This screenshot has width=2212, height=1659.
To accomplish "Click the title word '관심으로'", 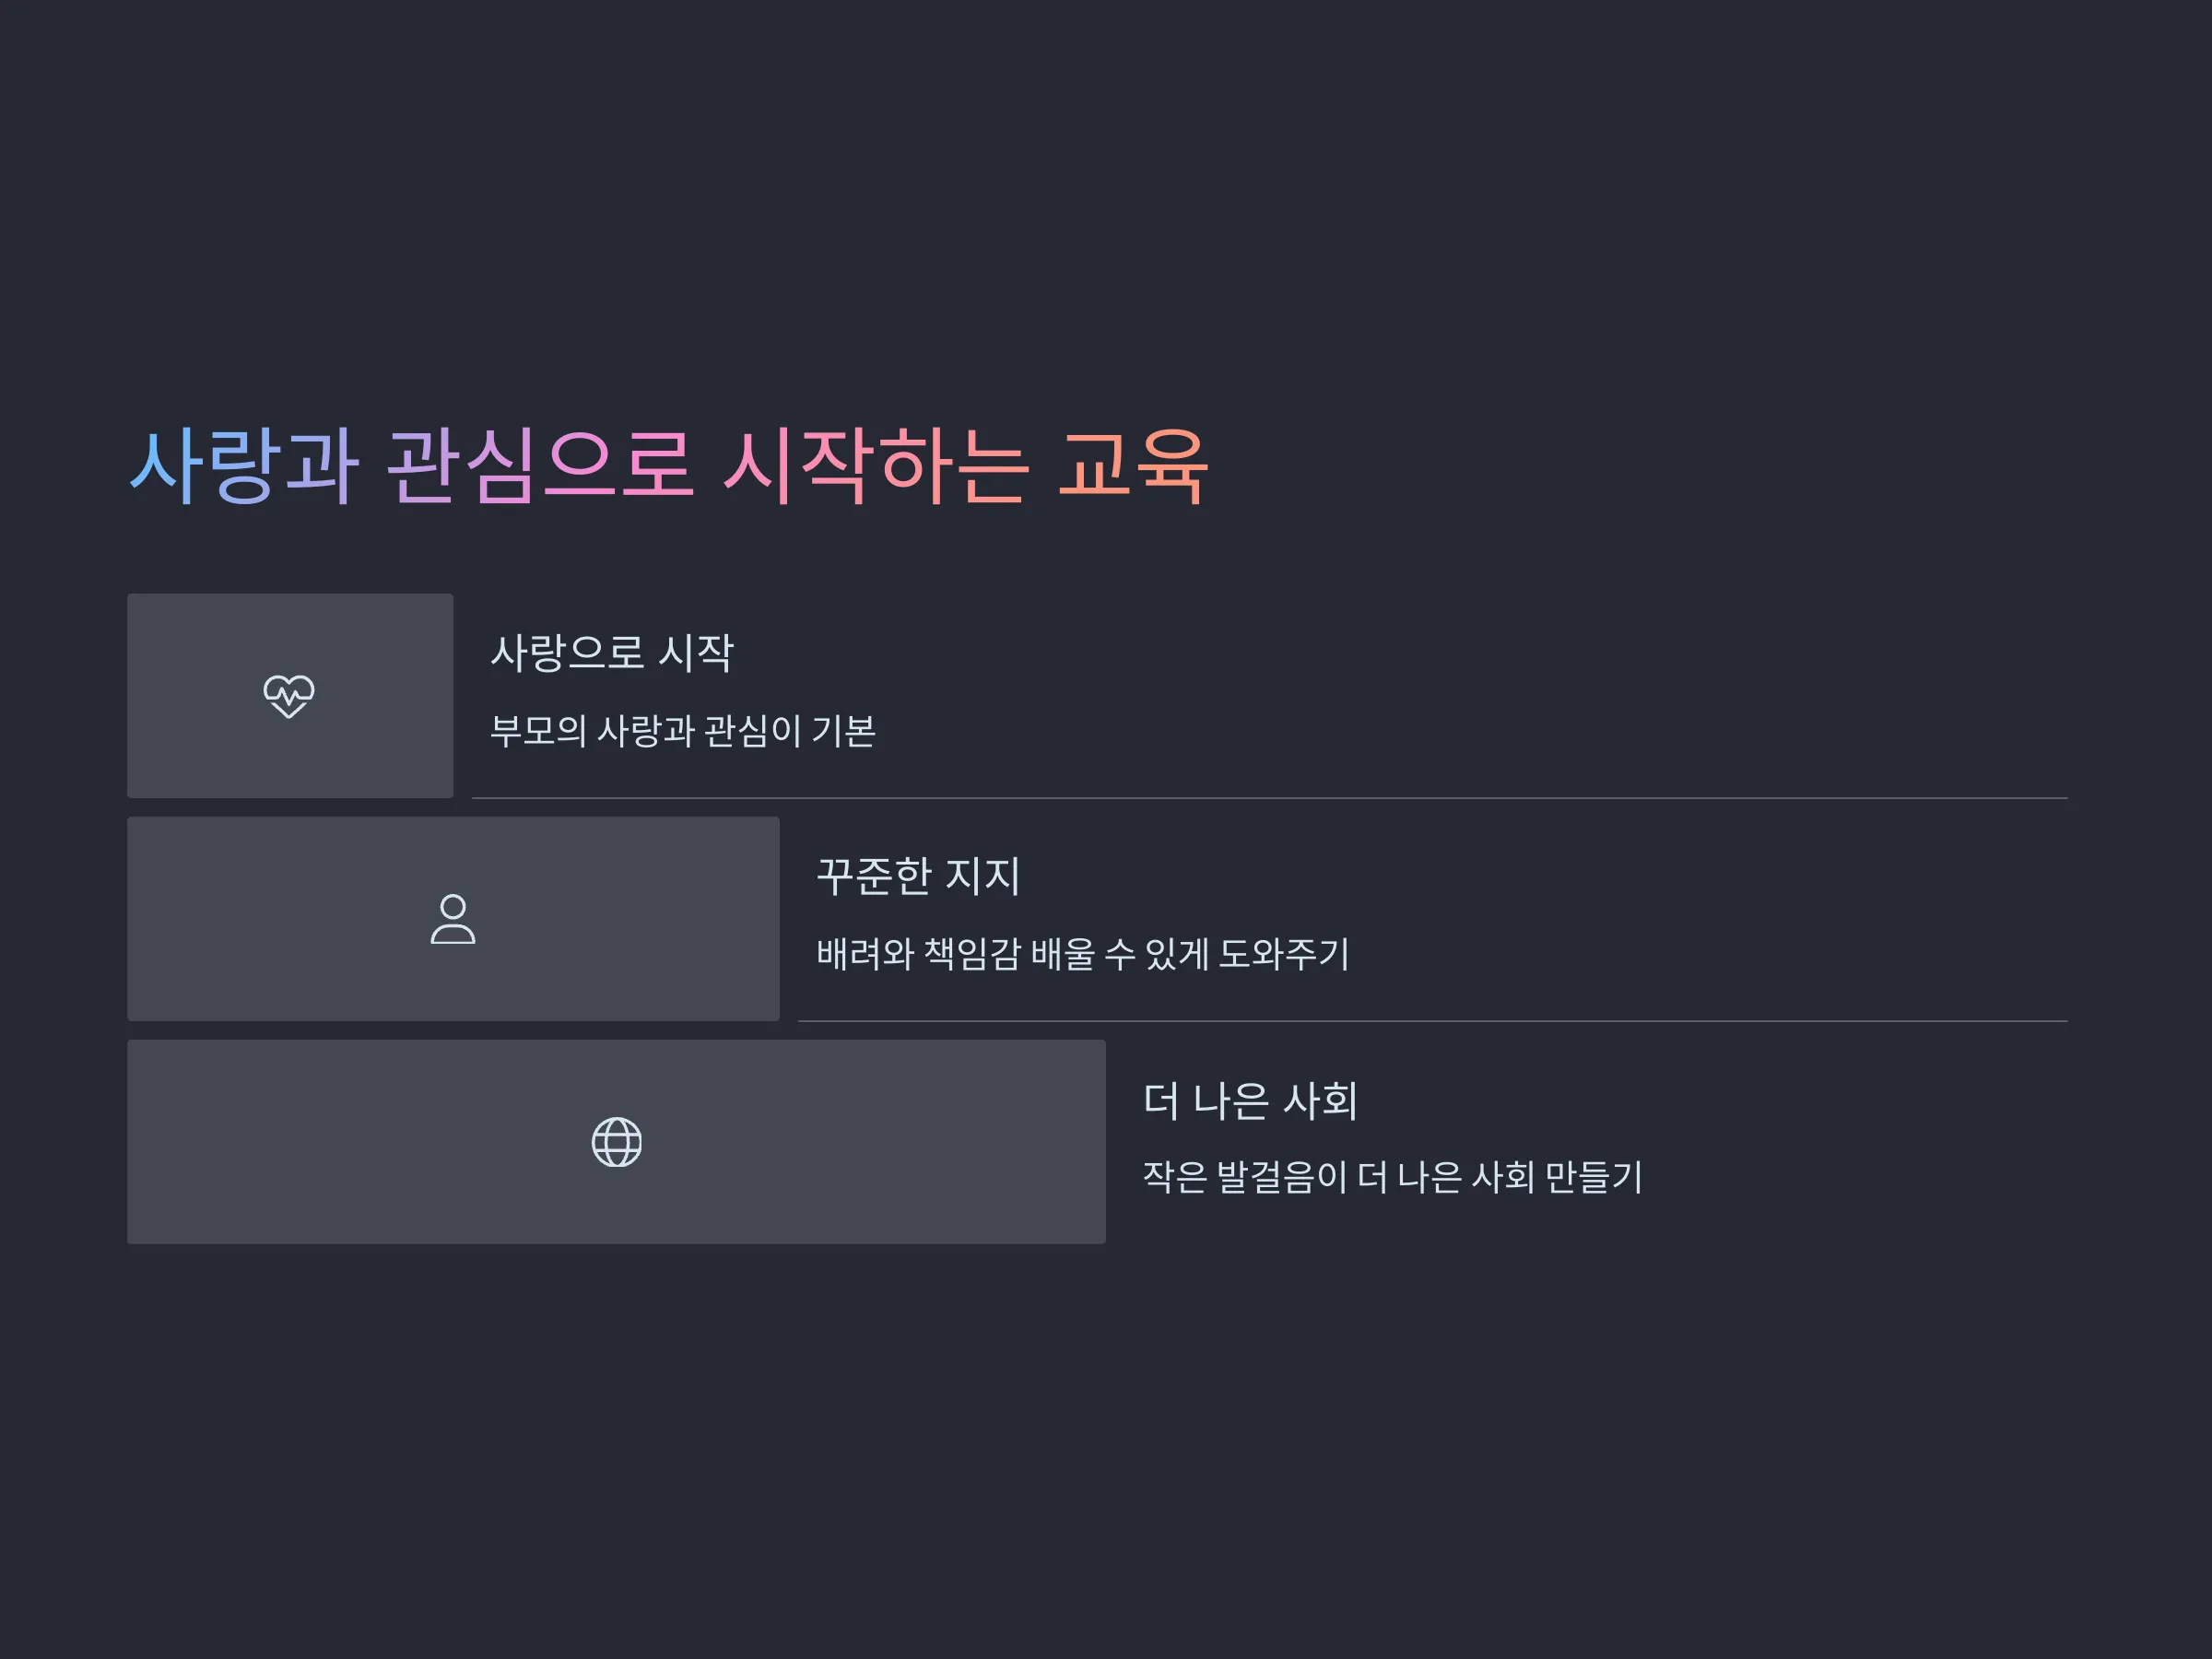I will (x=539, y=466).
